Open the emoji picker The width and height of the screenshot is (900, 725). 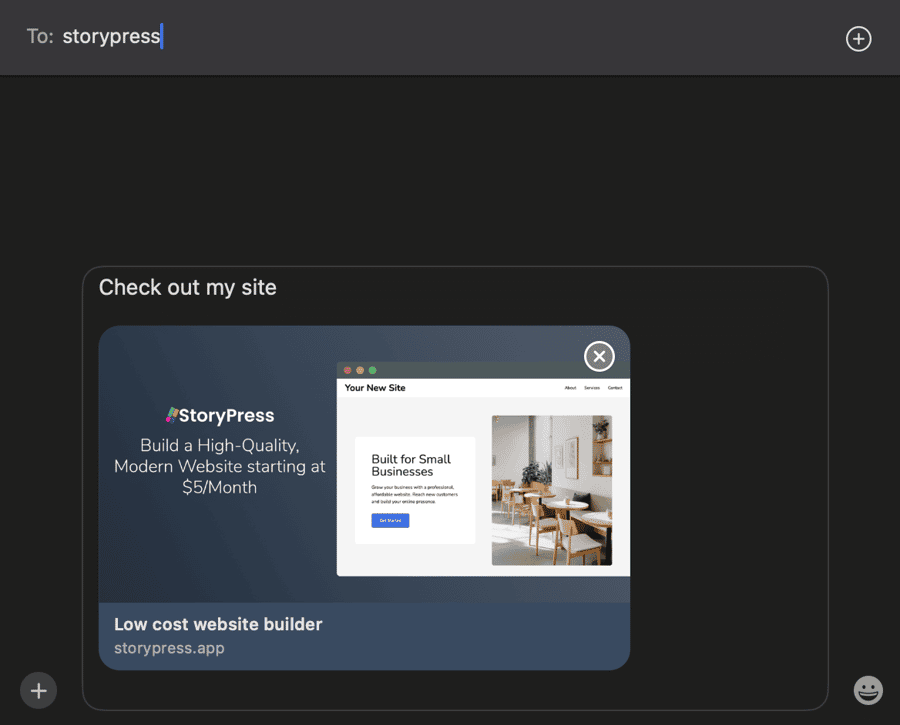tap(867, 690)
